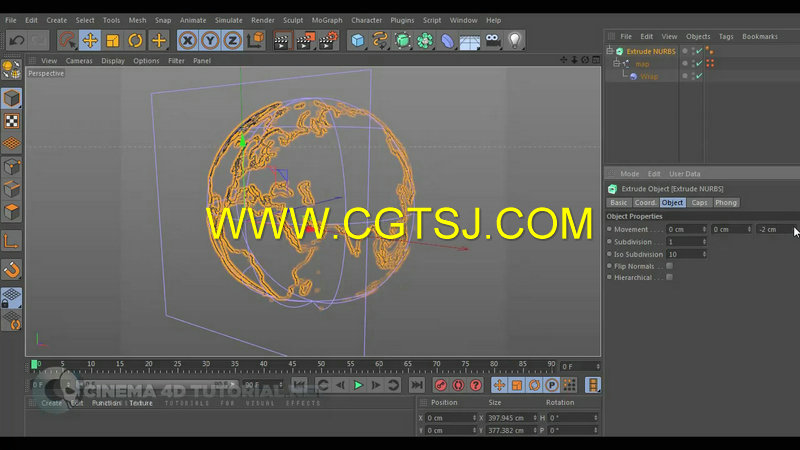The width and height of the screenshot is (800, 450).
Task: Activate the Move tool
Action: (x=90, y=40)
